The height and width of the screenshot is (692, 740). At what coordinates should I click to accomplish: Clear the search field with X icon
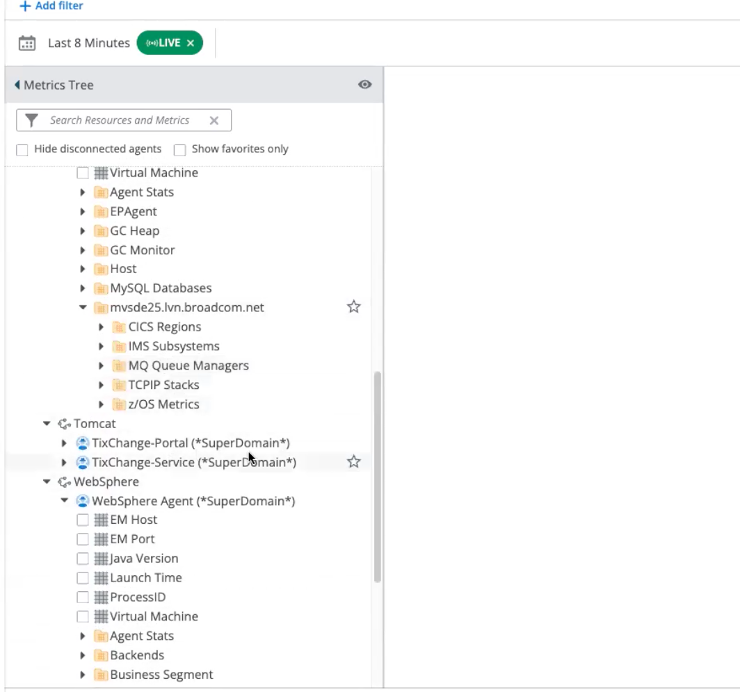point(214,120)
